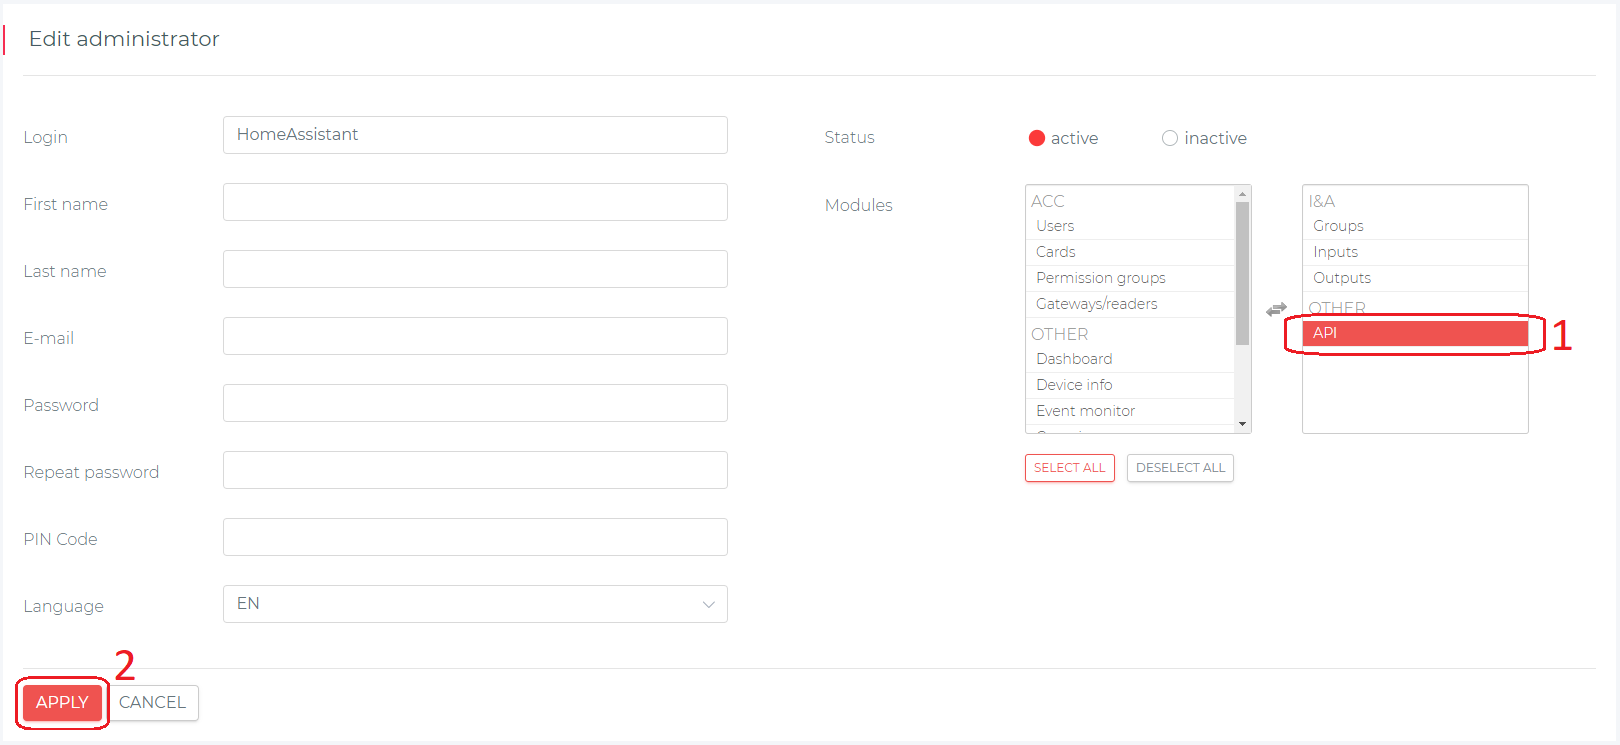1620x745 pixels.
Task: Click the DESELECT ALL button
Action: (1180, 468)
